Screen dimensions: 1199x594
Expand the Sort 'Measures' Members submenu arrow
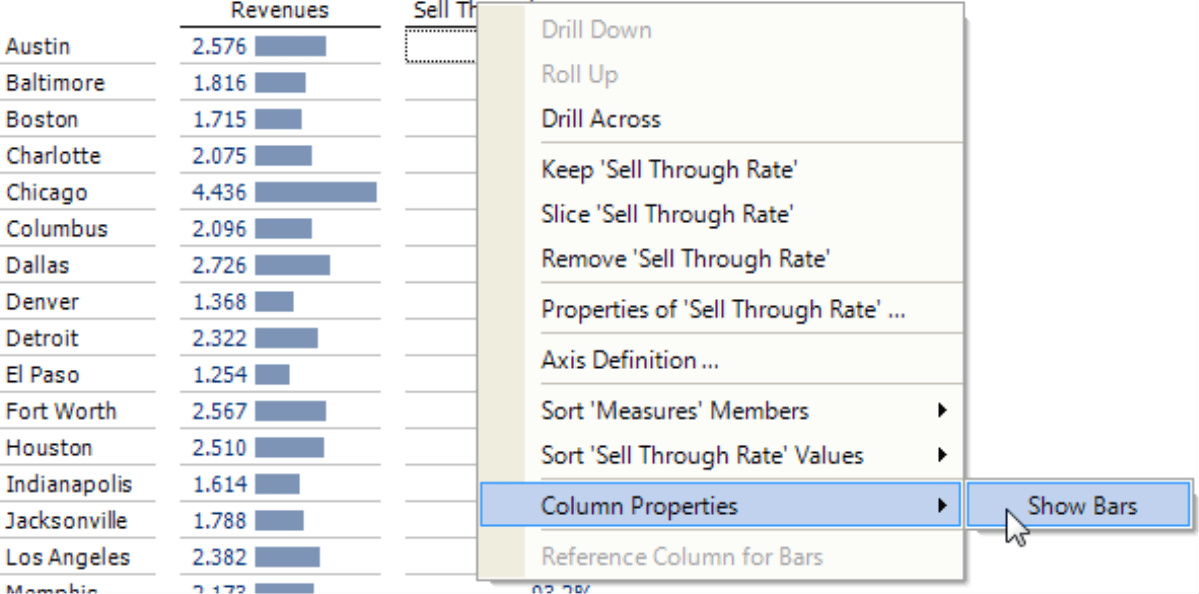pos(942,411)
